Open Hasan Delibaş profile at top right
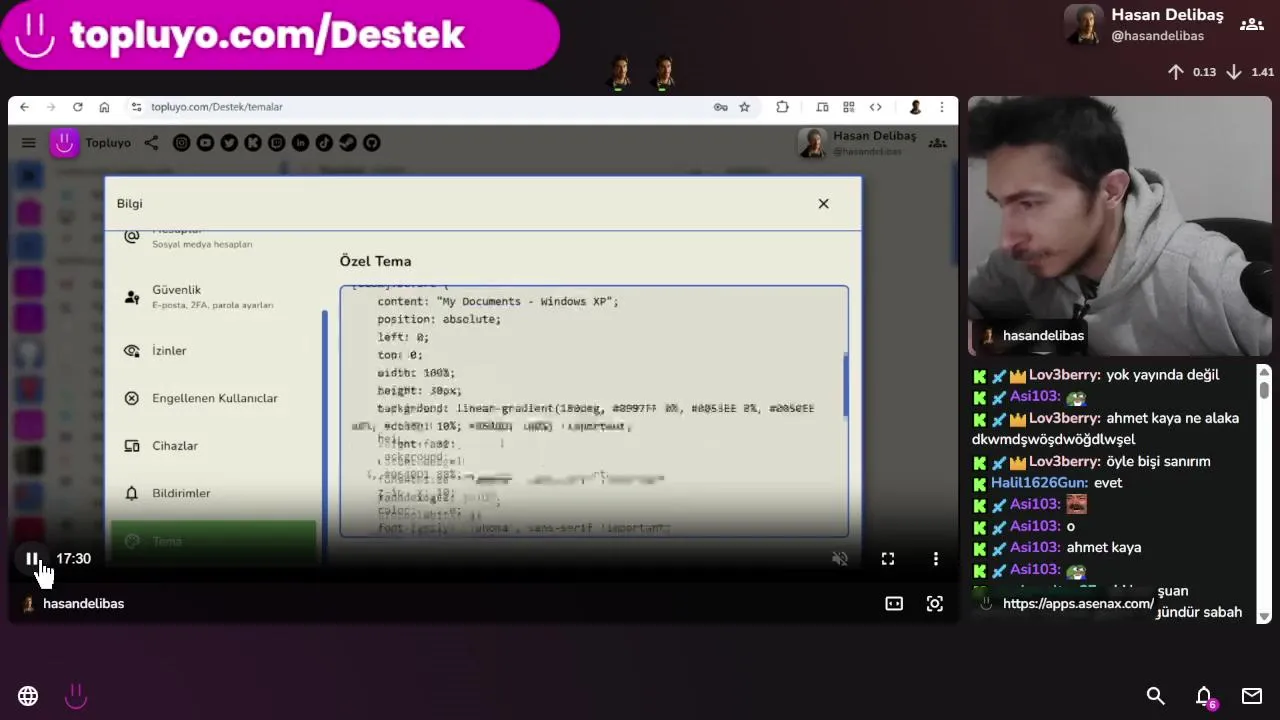The width and height of the screenshot is (1280, 720). point(1144,25)
